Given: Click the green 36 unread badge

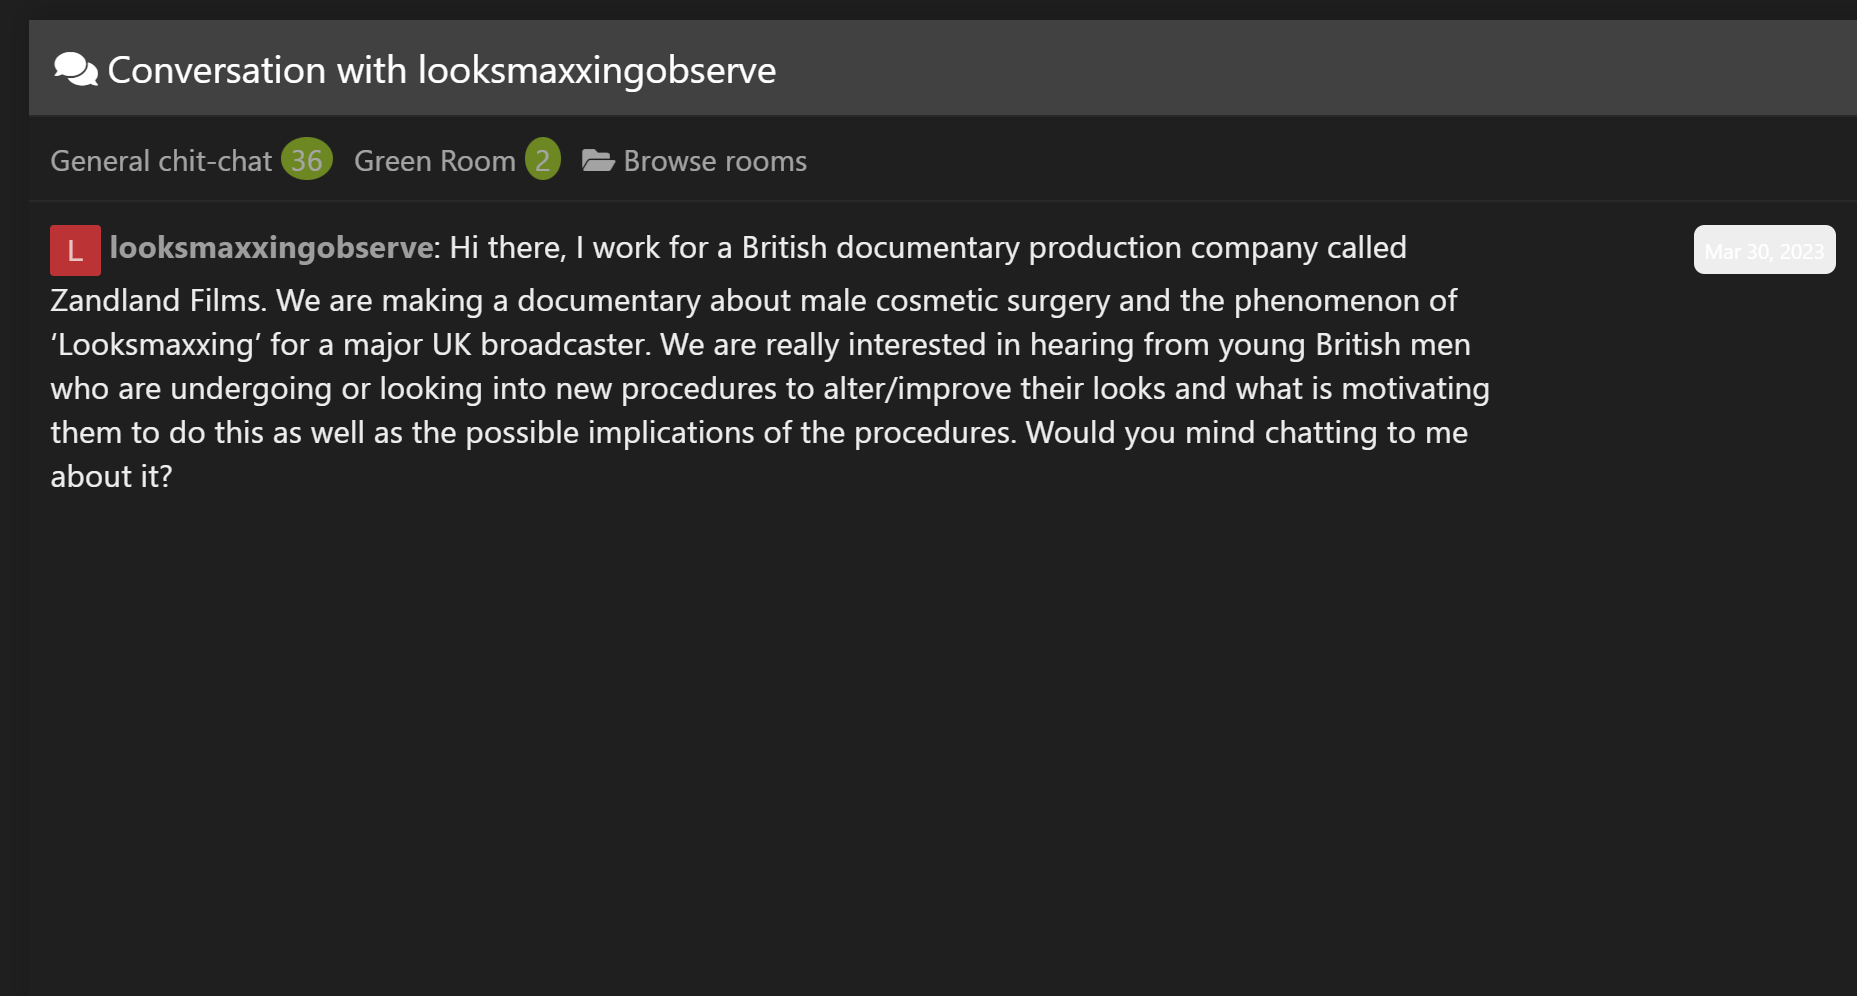Looking at the screenshot, I should (x=306, y=160).
